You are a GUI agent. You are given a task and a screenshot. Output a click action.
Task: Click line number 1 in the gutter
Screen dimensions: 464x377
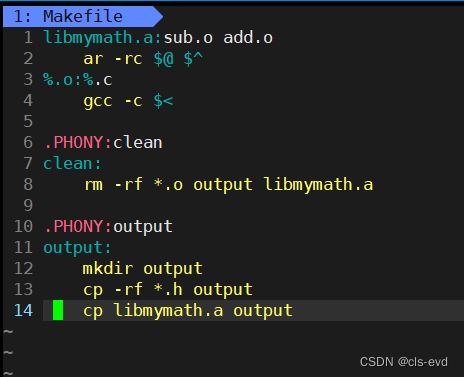(x=28, y=37)
